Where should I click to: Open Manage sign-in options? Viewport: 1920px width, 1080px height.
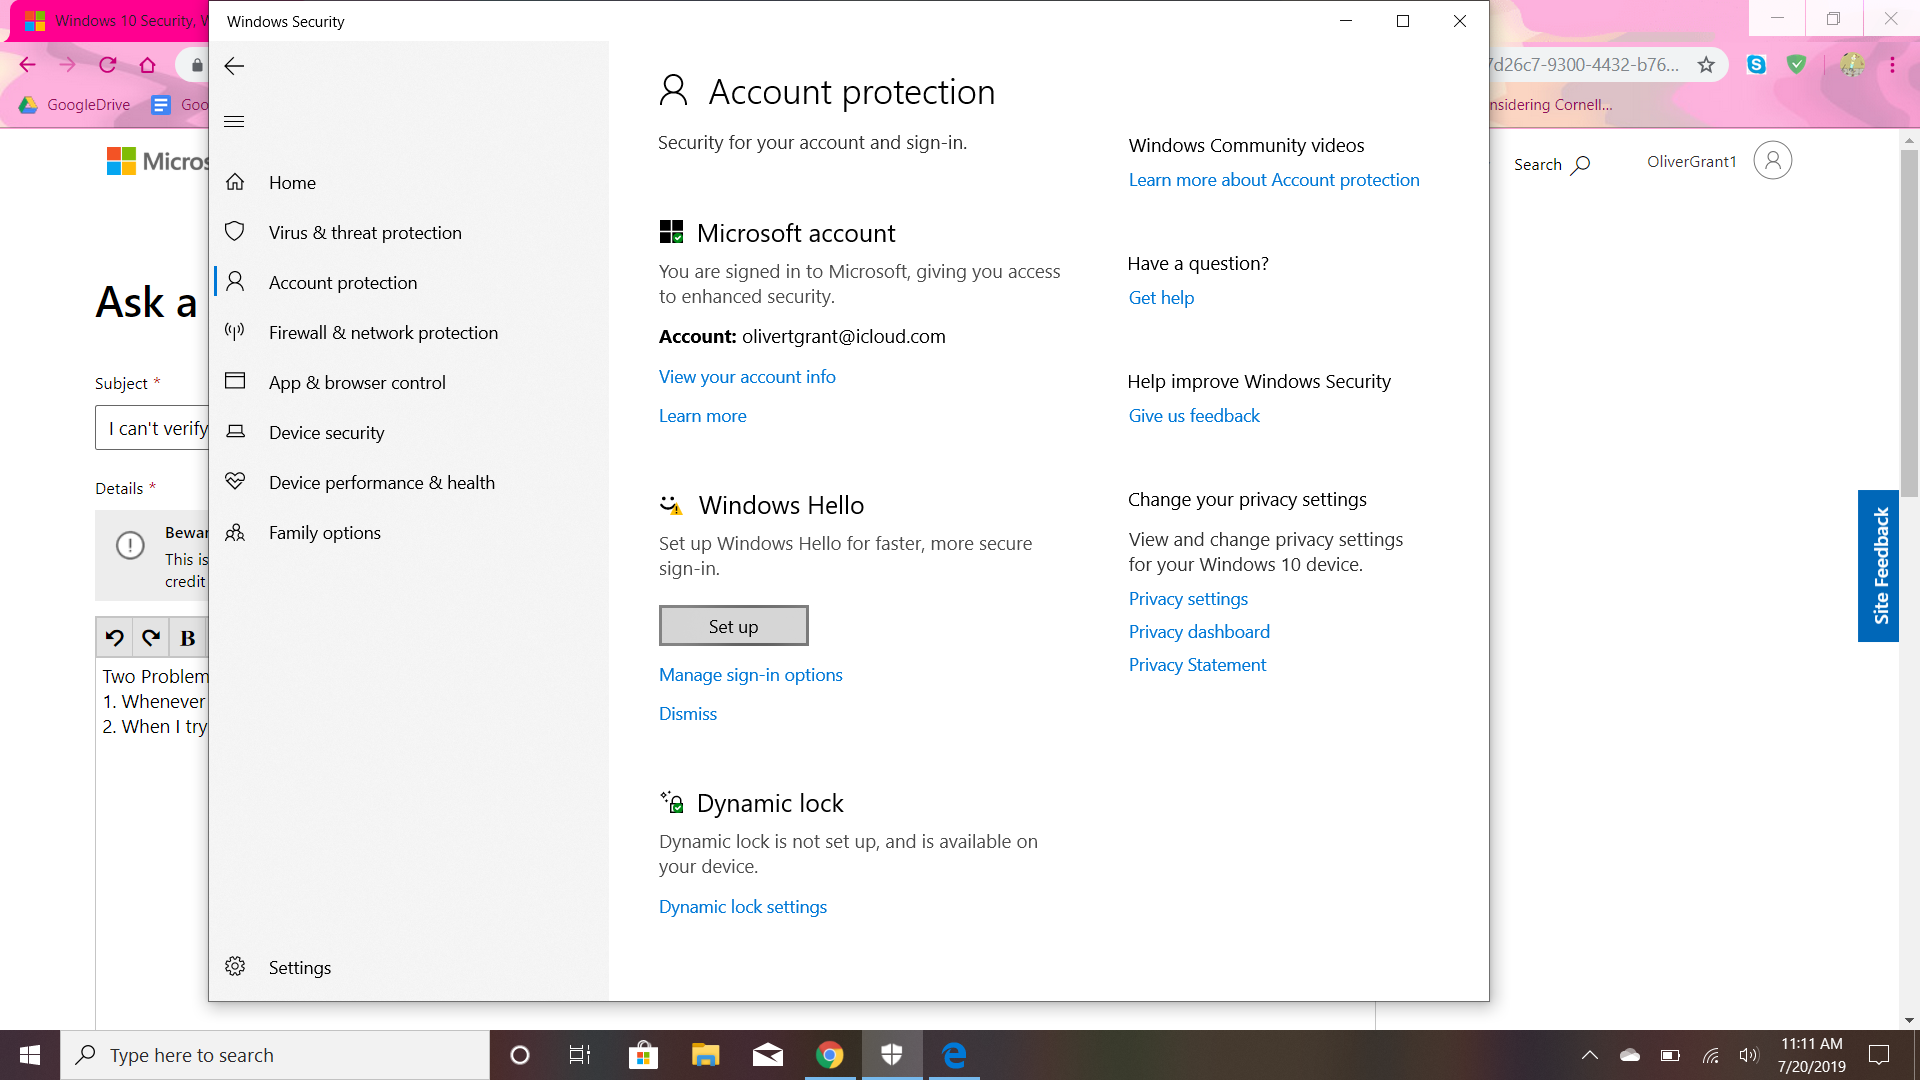(750, 675)
